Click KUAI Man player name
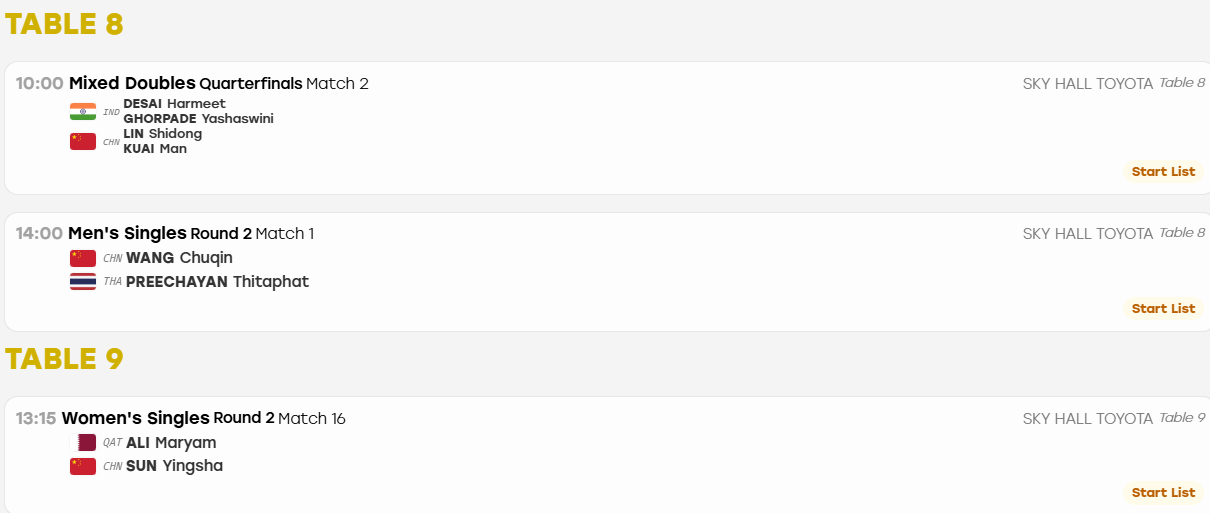This screenshot has height=513, width=1210. 155,148
